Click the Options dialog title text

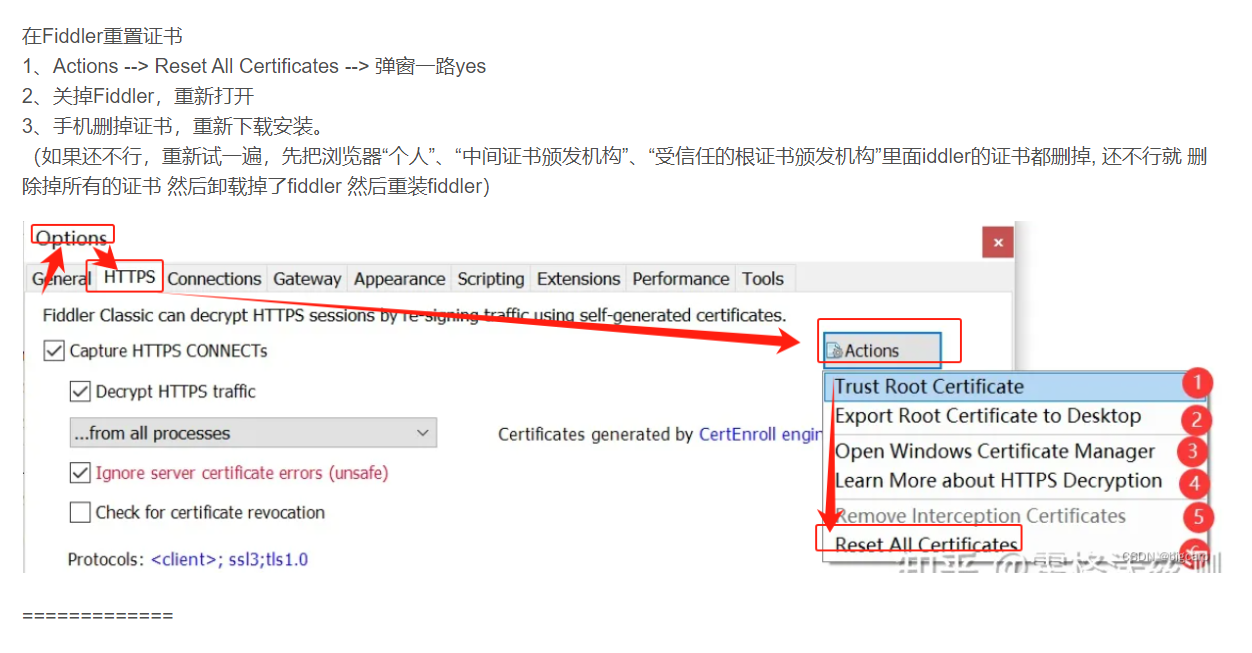71,238
